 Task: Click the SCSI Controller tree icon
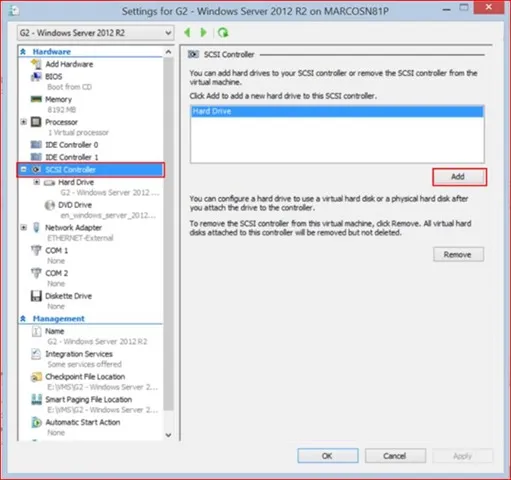(x=36, y=169)
